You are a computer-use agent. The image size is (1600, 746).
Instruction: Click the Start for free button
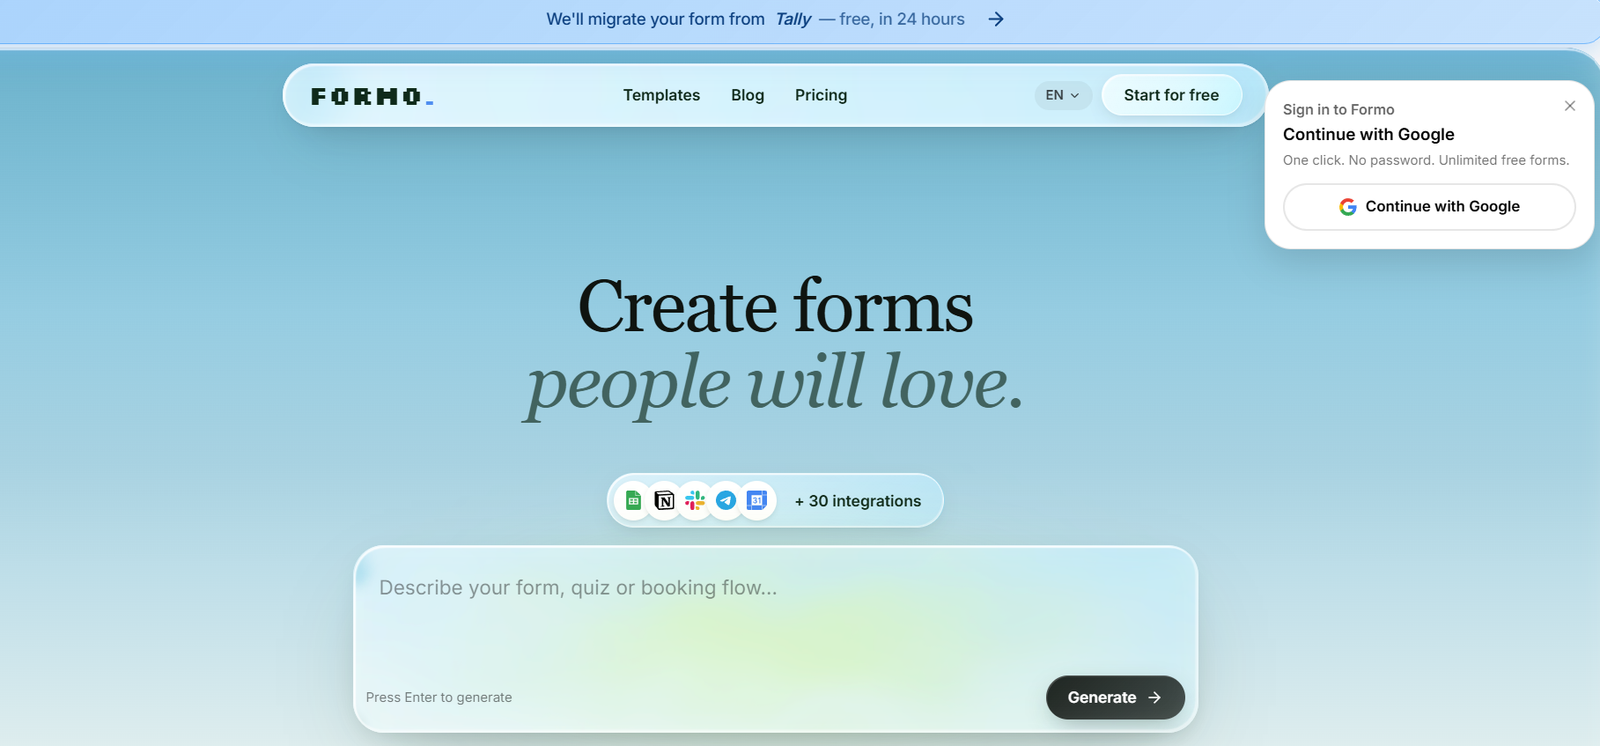pos(1171,95)
